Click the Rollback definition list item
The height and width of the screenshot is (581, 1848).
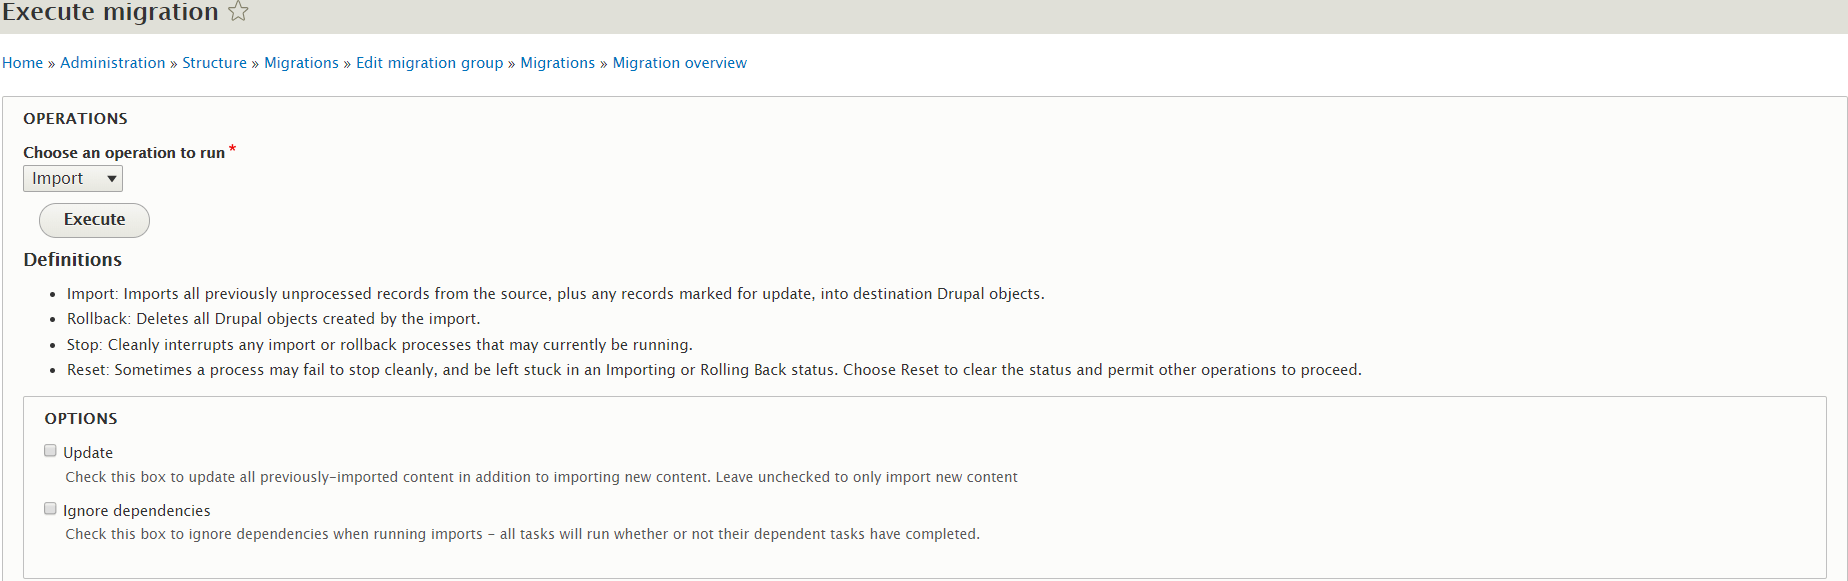273,319
